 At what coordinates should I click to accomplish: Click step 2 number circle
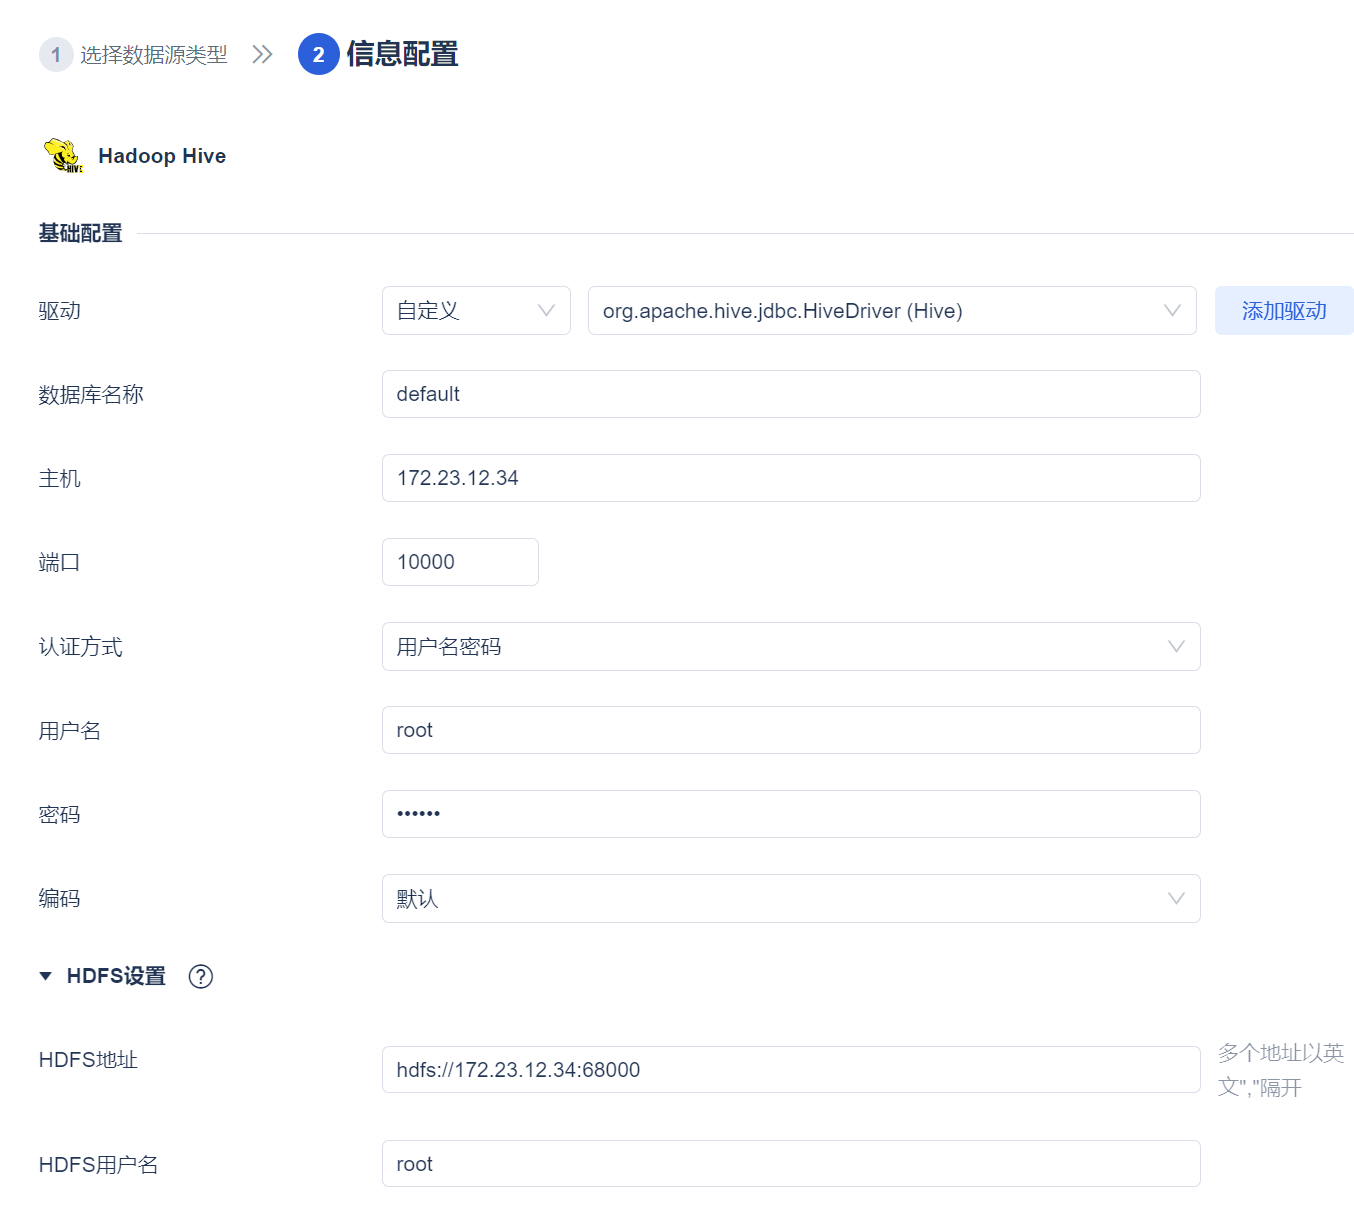(x=319, y=54)
